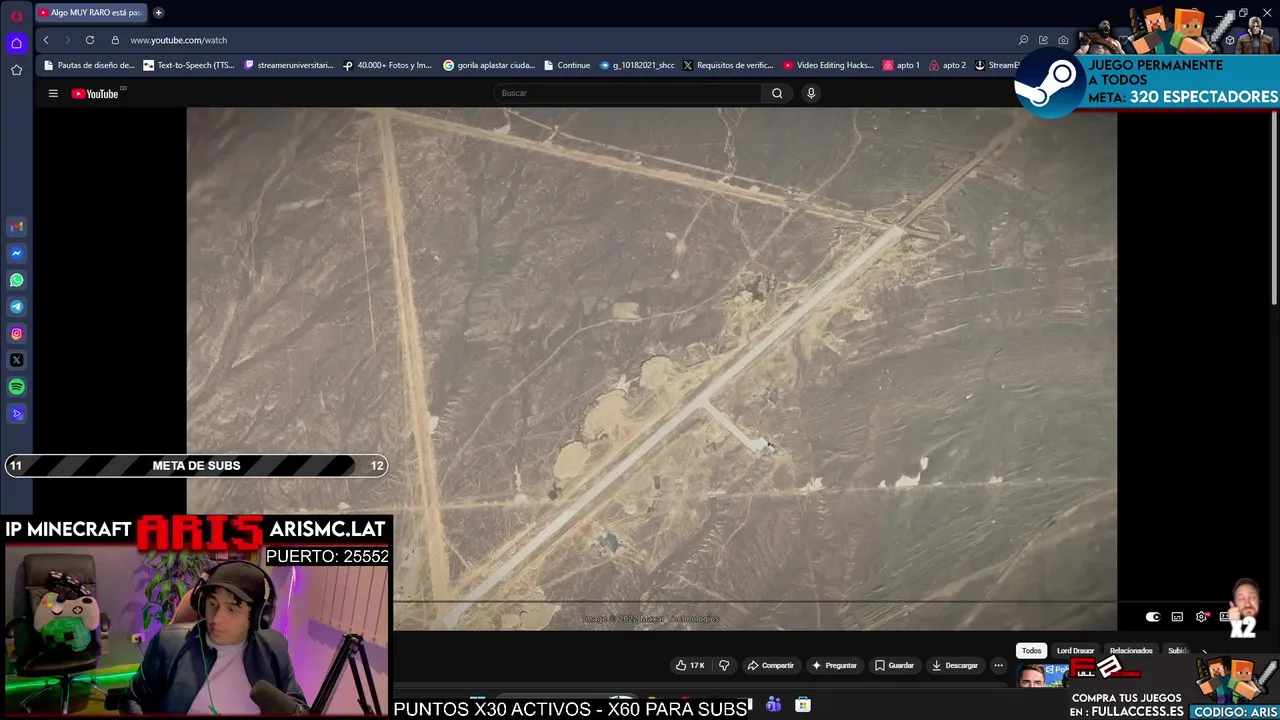Open the Requisitos de verific bookmark
Image resolution: width=1280 pixels, height=720 pixels.
[x=728, y=65]
